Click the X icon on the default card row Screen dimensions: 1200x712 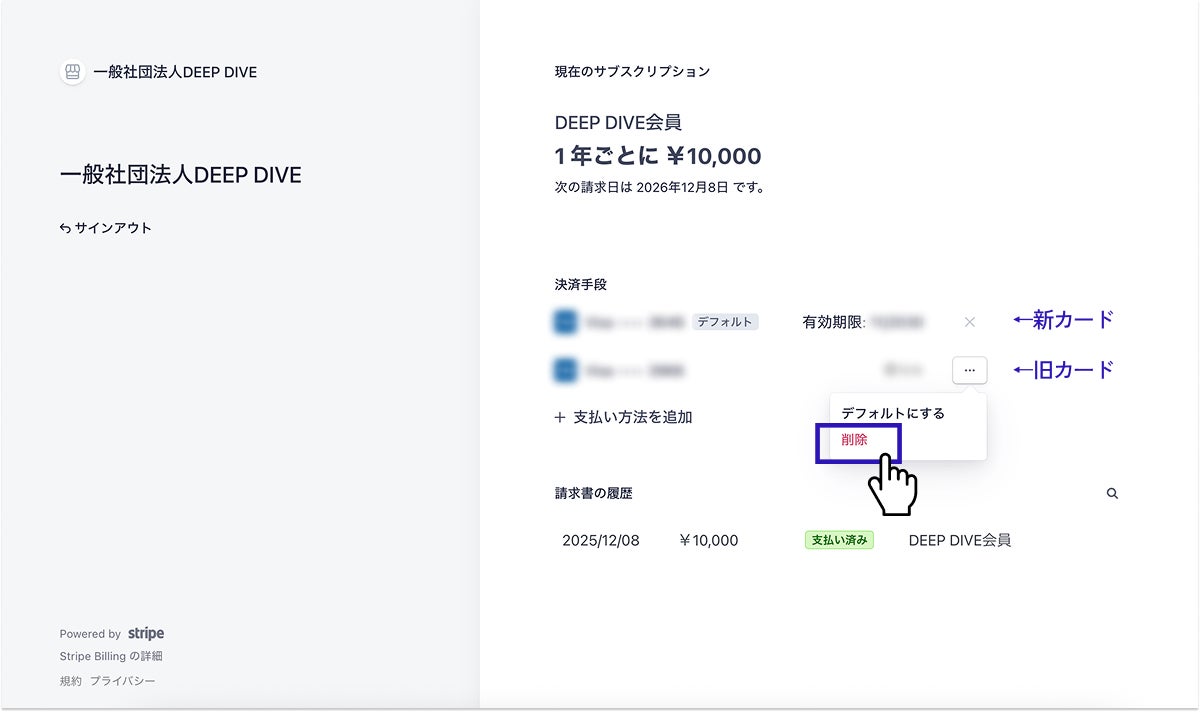point(969,322)
